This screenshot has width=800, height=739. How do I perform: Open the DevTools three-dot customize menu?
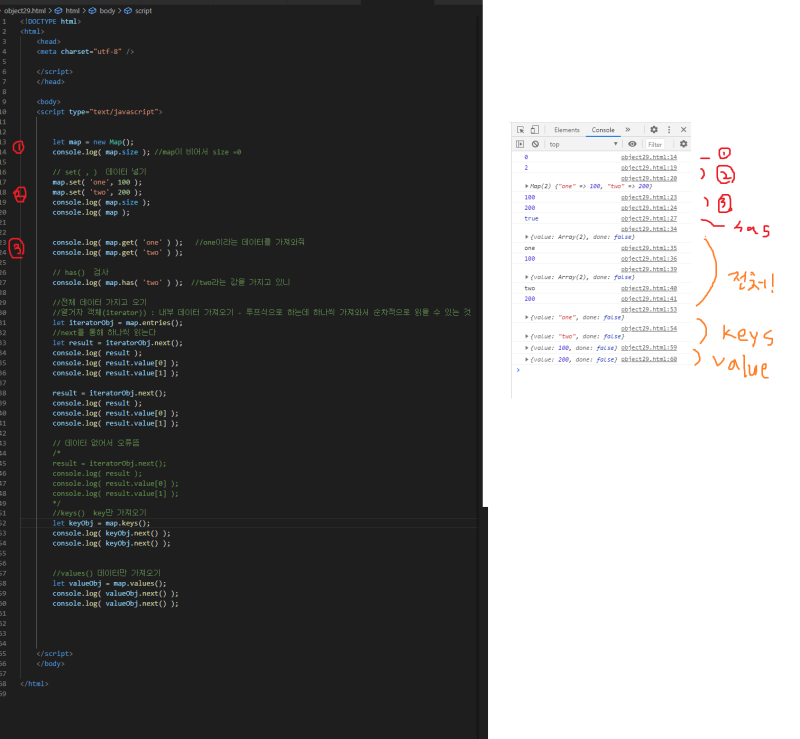669,130
